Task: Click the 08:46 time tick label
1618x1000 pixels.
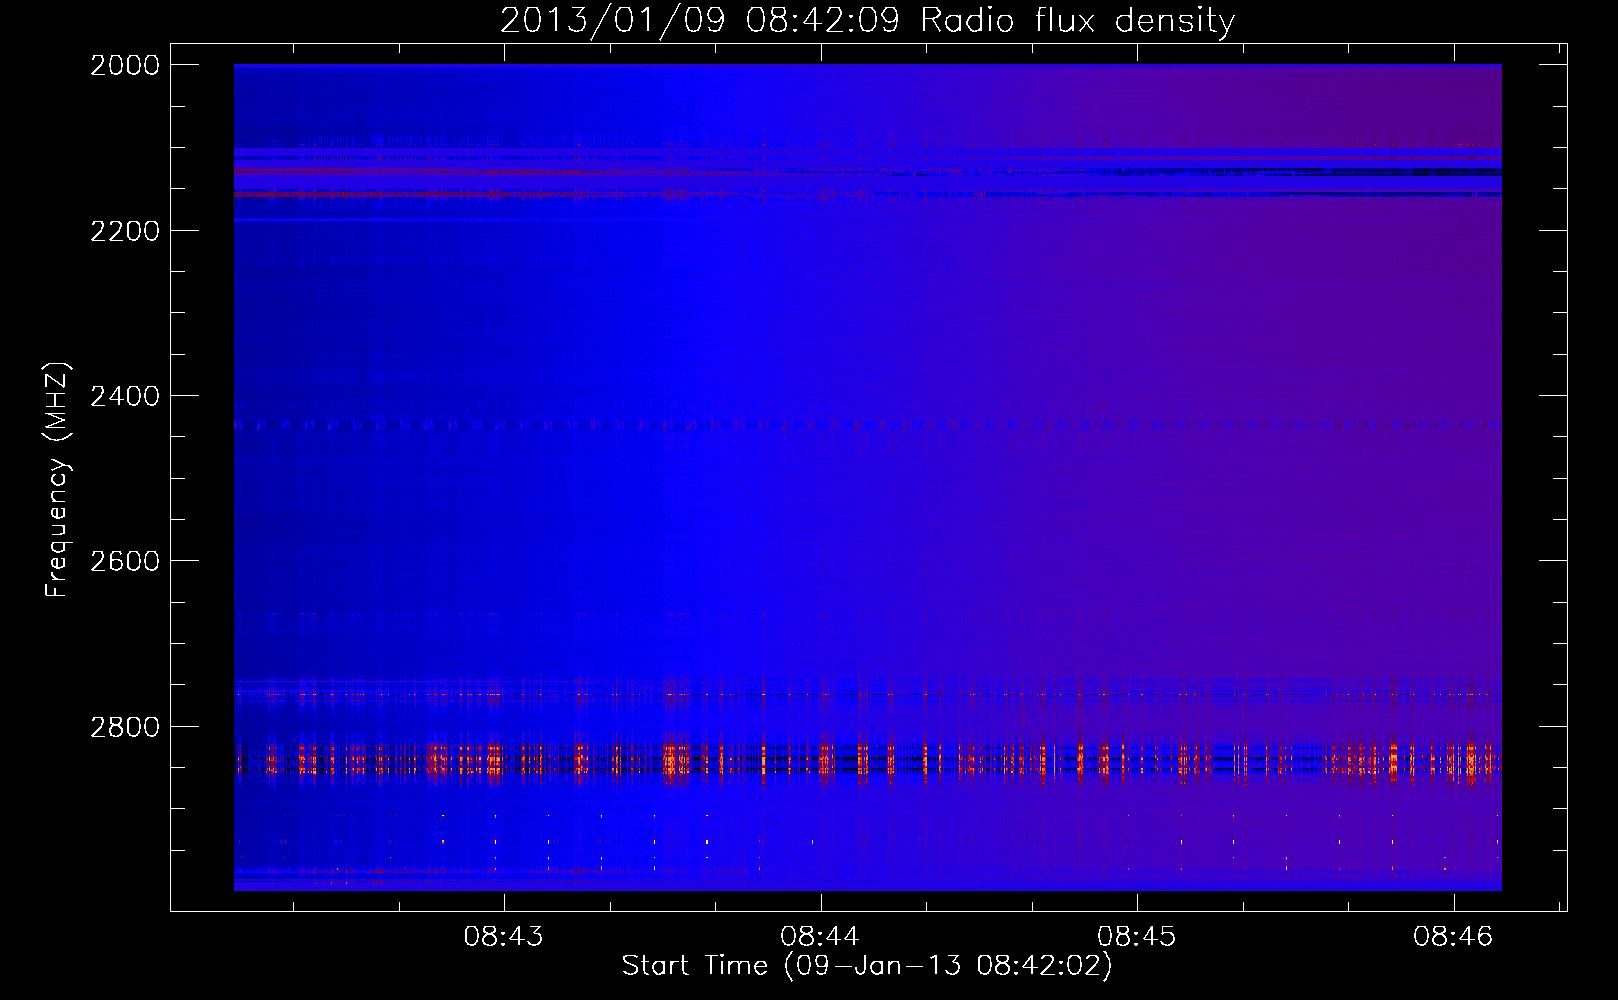Action: coord(1453,936)
